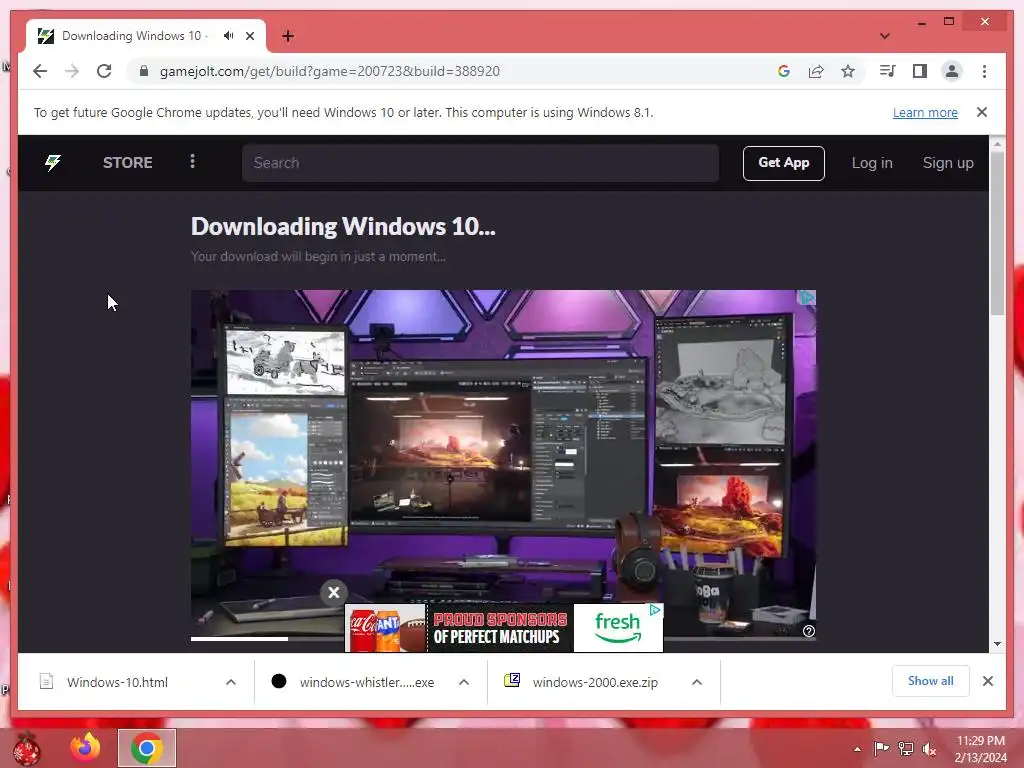Open network tray icon
Image resolution: width=1024 pixels, height=768 pixels.
tap(905, 748)
